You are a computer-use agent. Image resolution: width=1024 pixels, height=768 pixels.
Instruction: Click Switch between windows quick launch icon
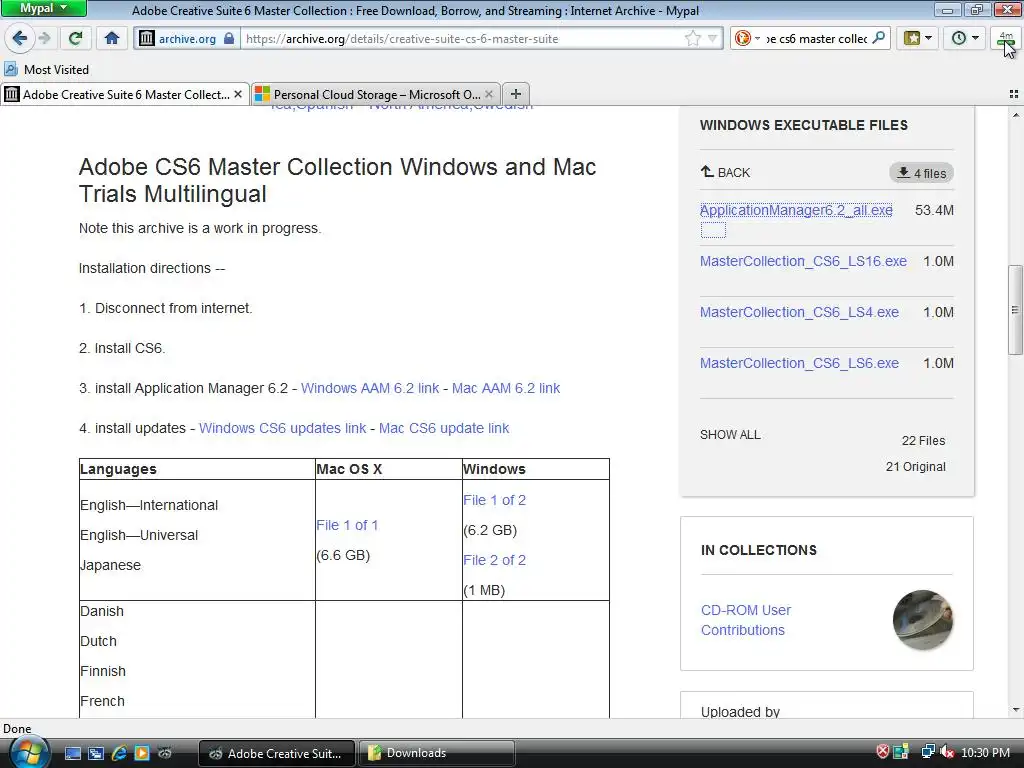(x=95, y=753)
